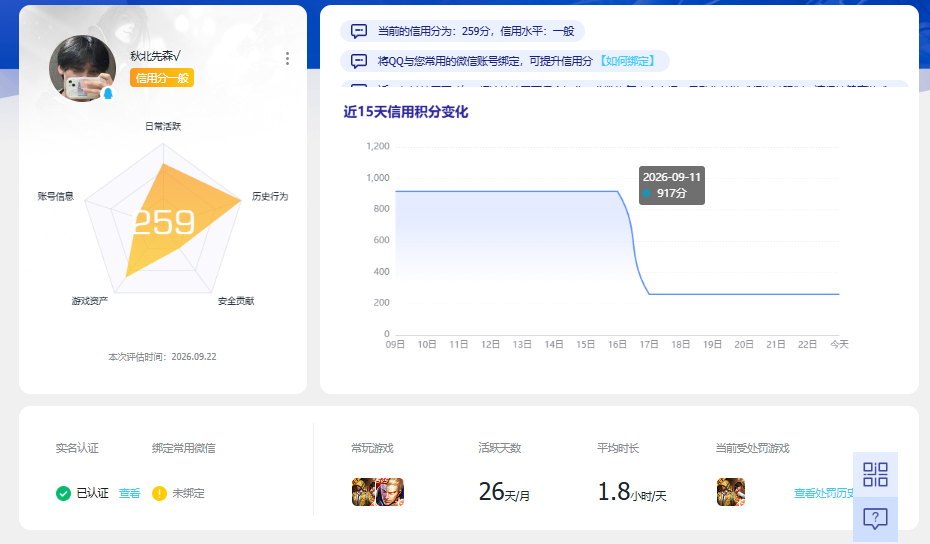Click the QQ penguin badge on avatar
The width and height of the screenshot is (930, 544).
point(108,93)
